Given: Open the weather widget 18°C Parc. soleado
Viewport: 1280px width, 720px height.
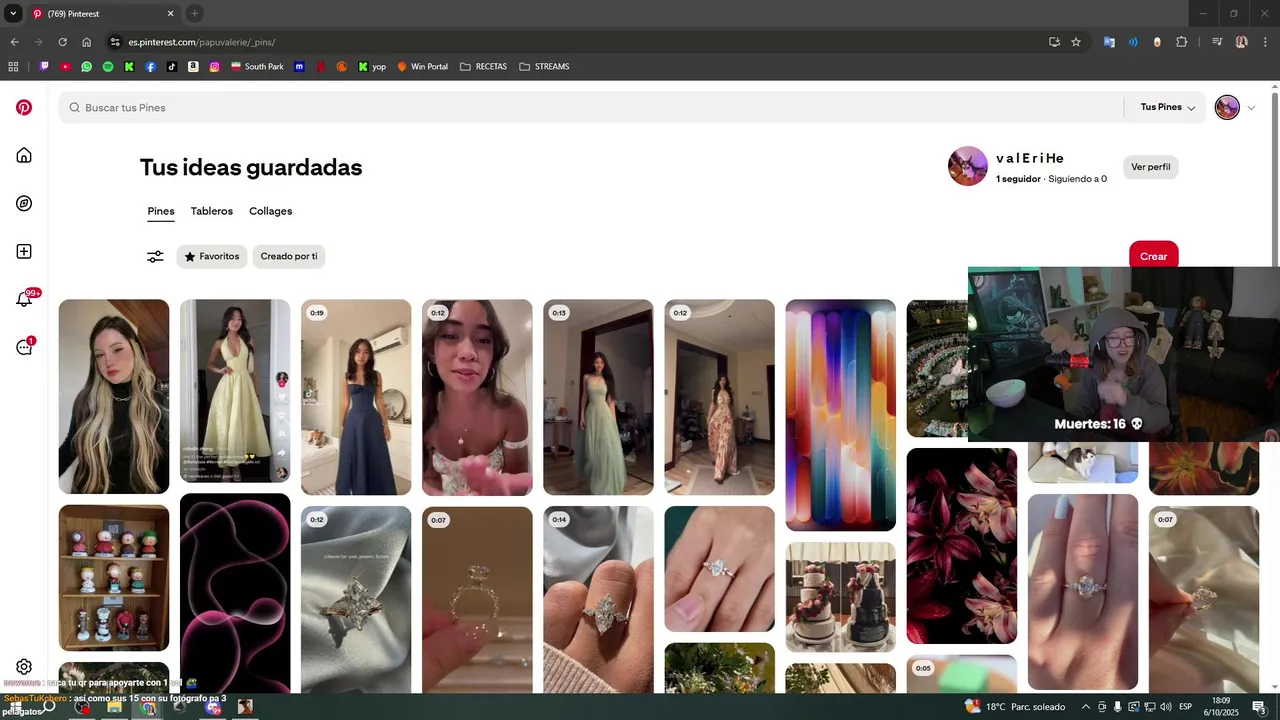Looking at the screenshot, I should [x=1016, y=707].
